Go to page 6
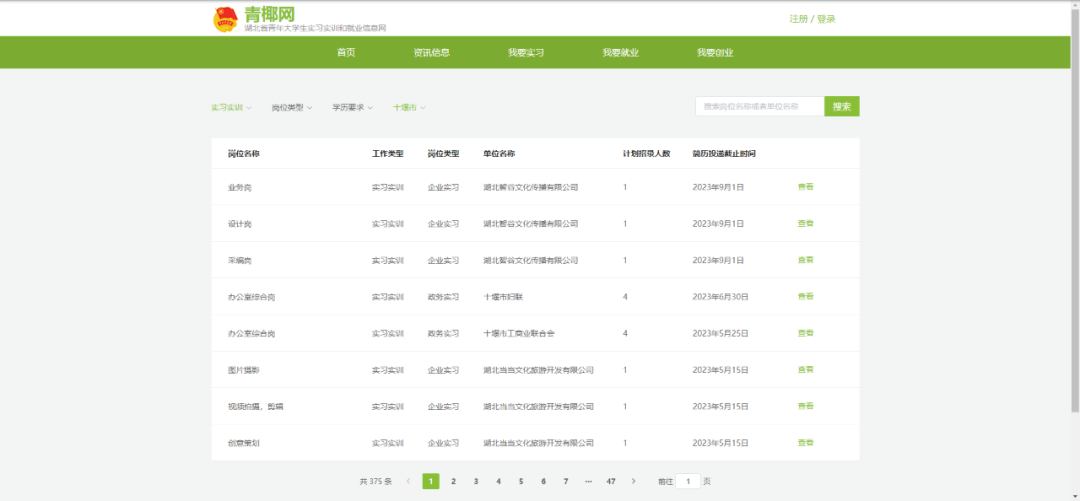This screenshot has height=501, width=1080. (x=543, y=481)
